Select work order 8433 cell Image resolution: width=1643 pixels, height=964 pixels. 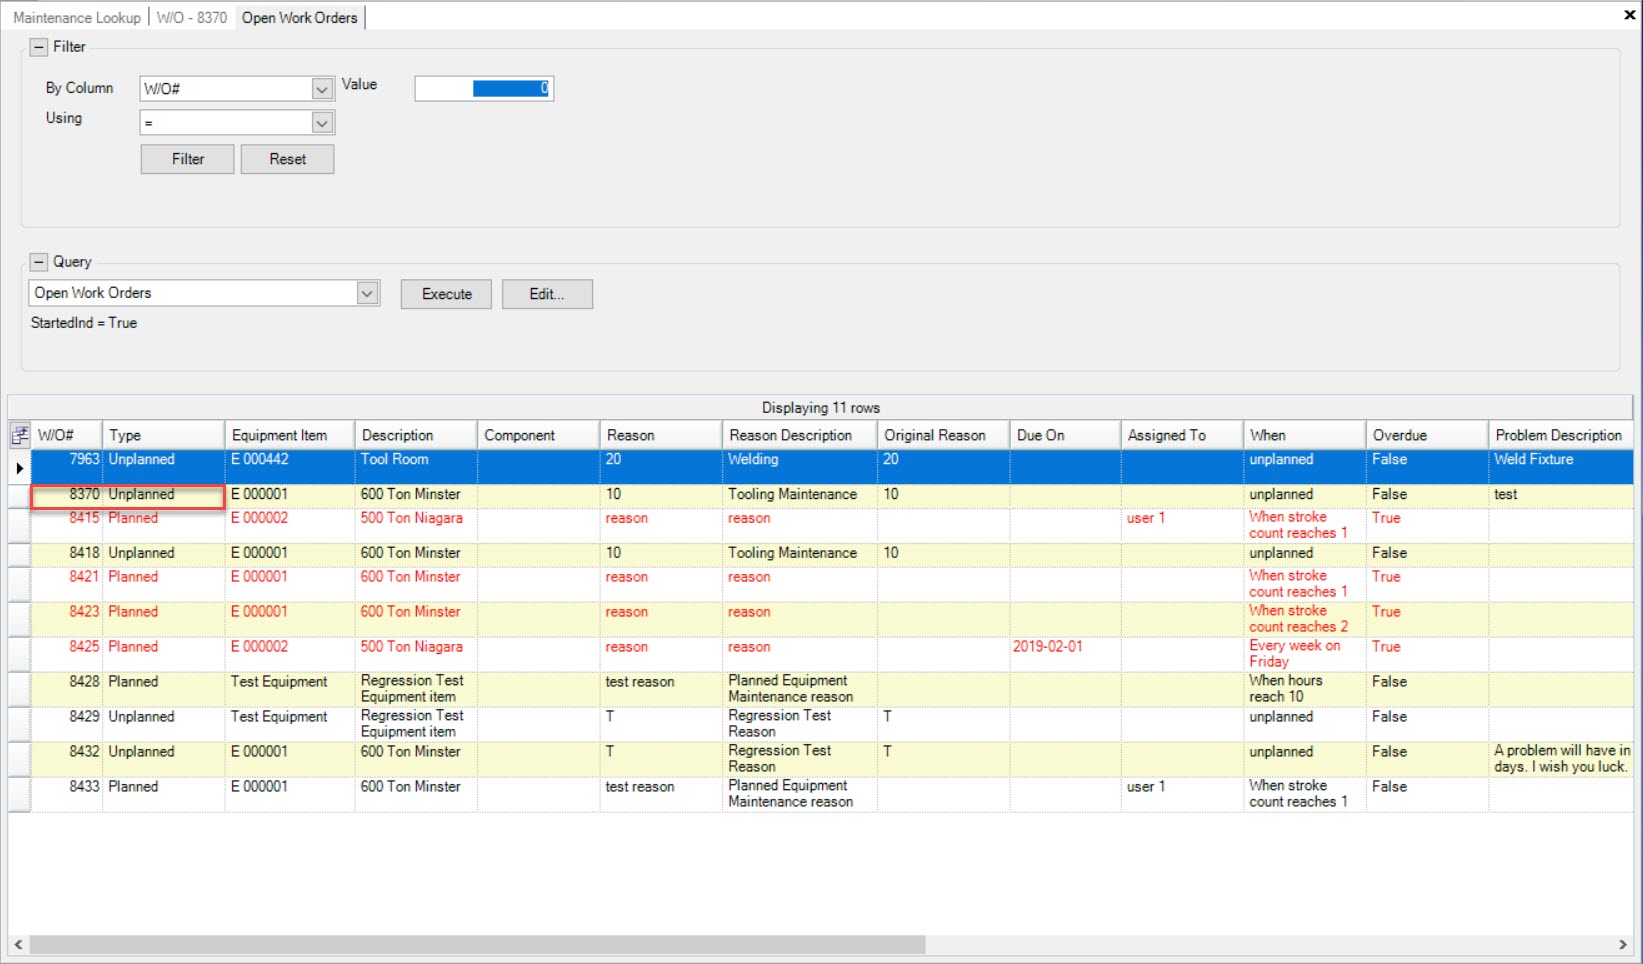tap(67, 794)
